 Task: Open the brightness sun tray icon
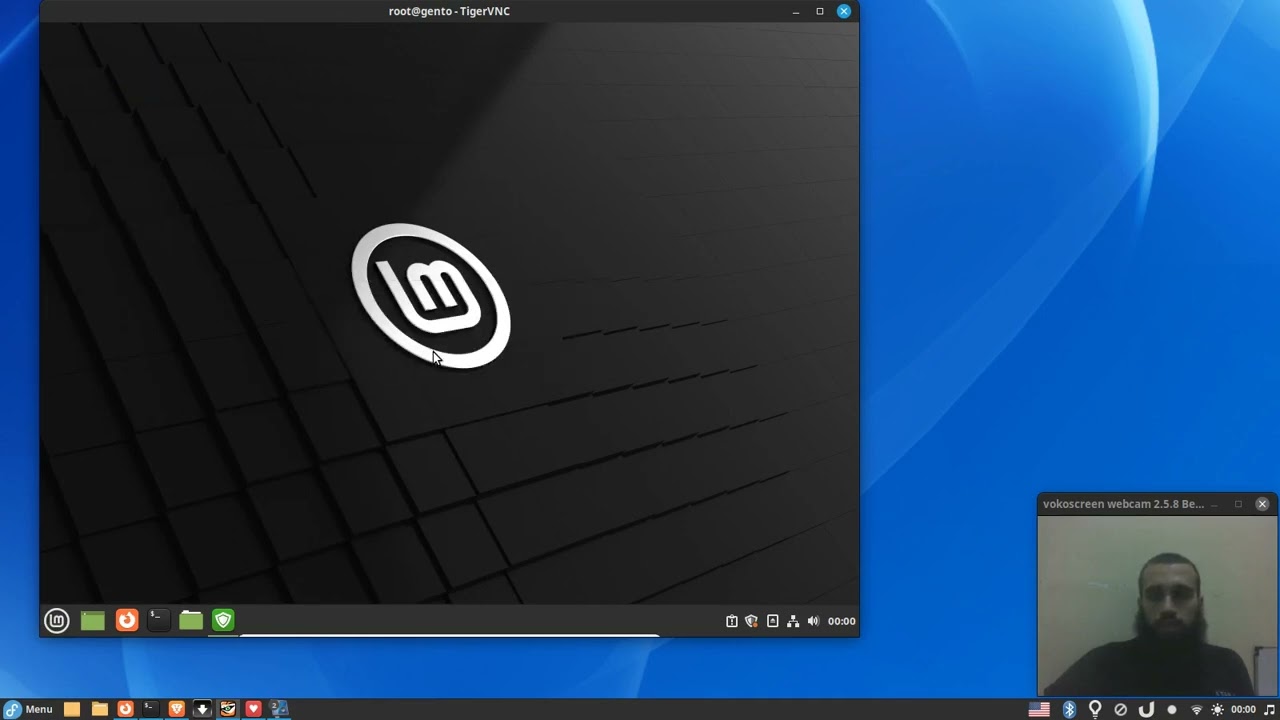click(1217, 710)
